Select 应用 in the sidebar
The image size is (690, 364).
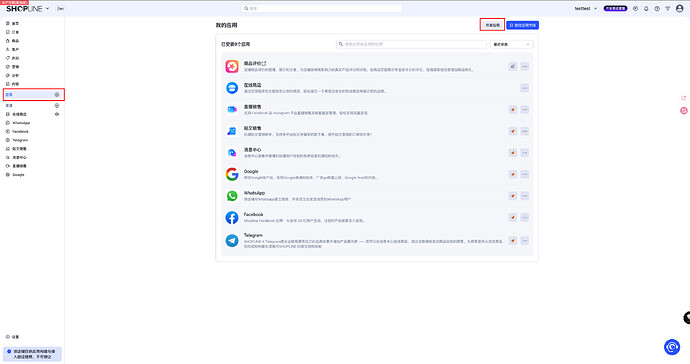tap(34, 95)
